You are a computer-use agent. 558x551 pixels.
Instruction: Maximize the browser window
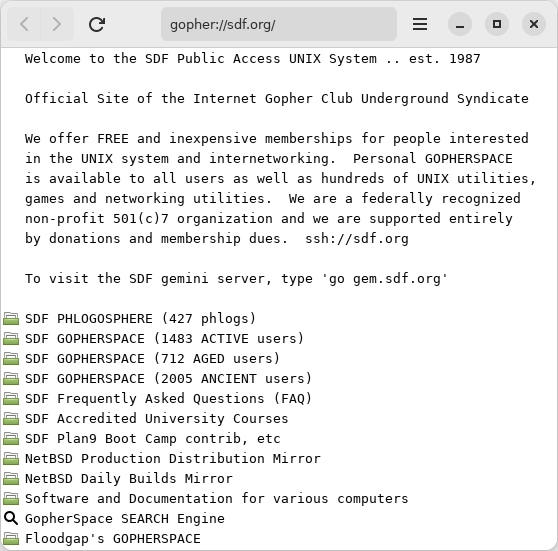click(497, 24)
